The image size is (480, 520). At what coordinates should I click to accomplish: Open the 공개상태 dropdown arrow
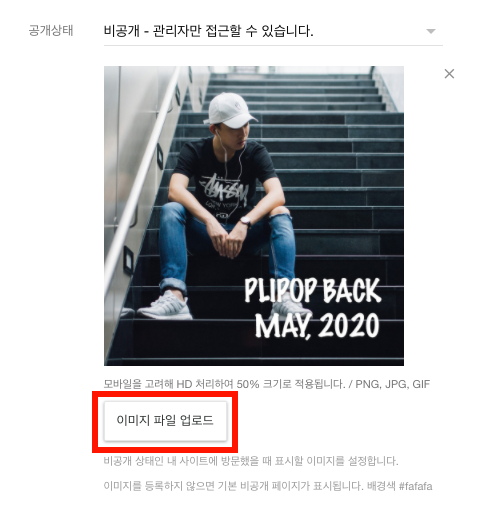coord(431,31)
